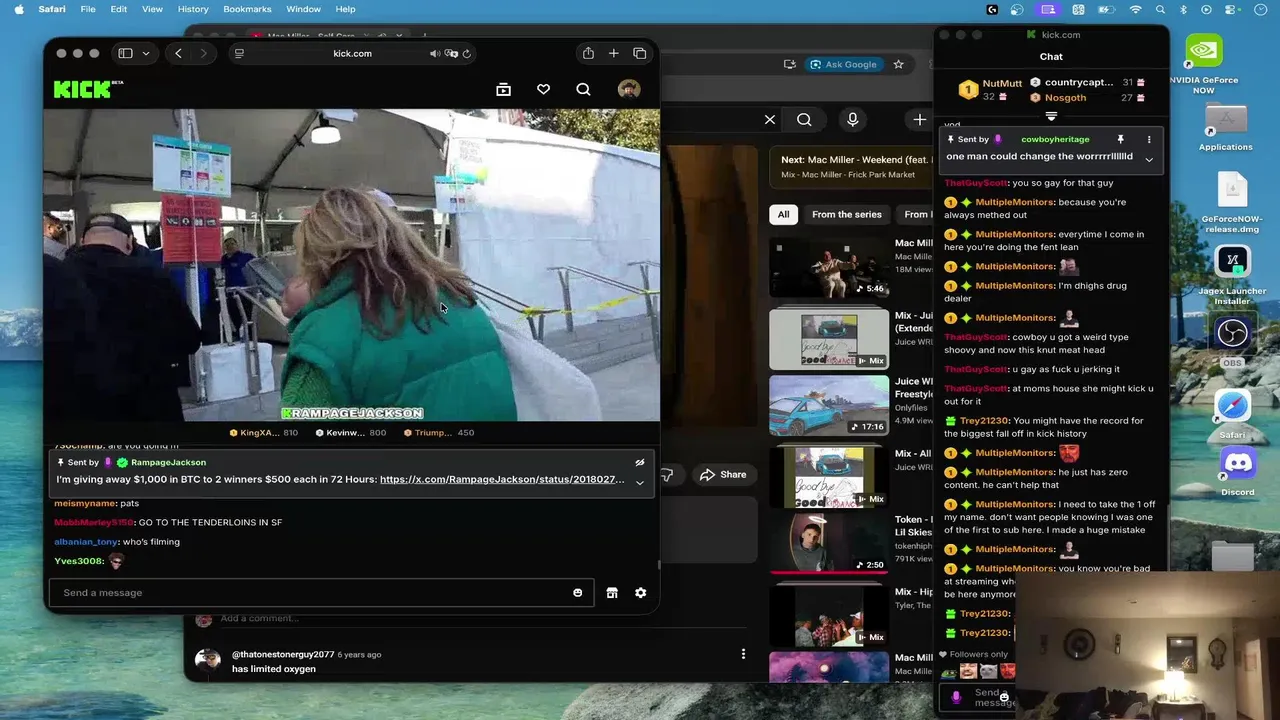Open the emoji picker in Kick chat
Screen dimensions: 1280x720
pos(577,593)
